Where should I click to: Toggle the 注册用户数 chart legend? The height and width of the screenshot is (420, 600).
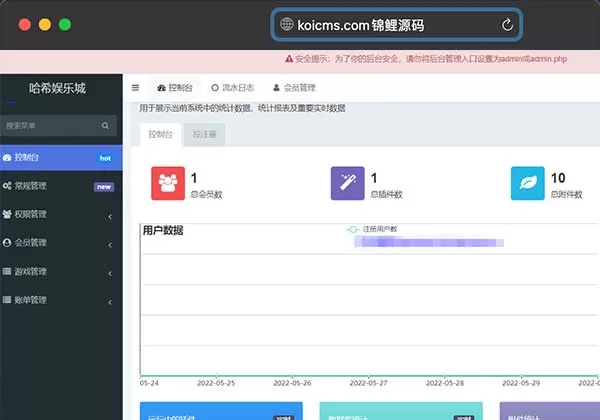click(x=372, y=229)
